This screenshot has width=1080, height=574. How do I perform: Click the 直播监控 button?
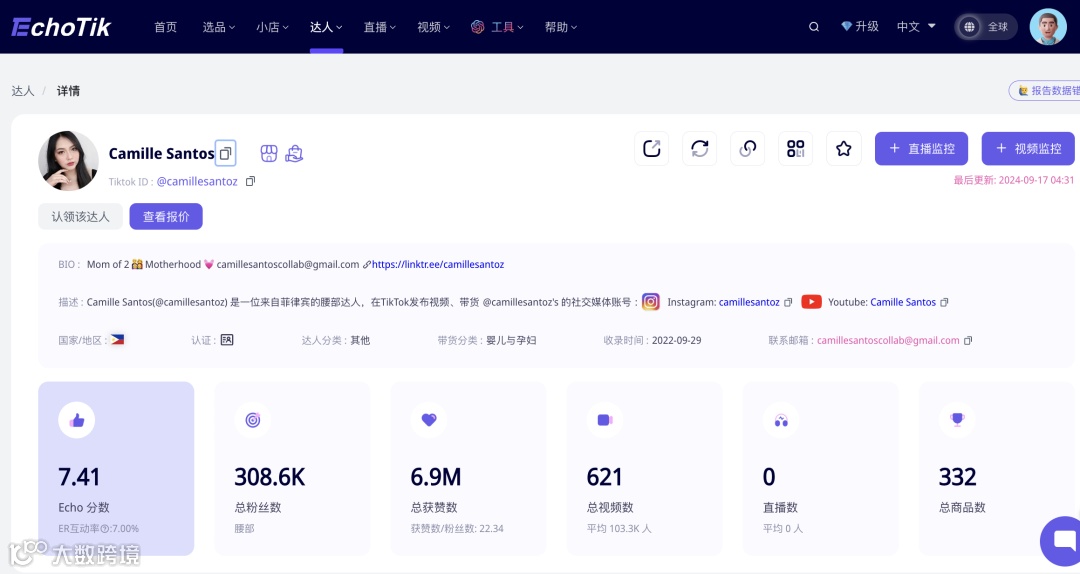922,148
